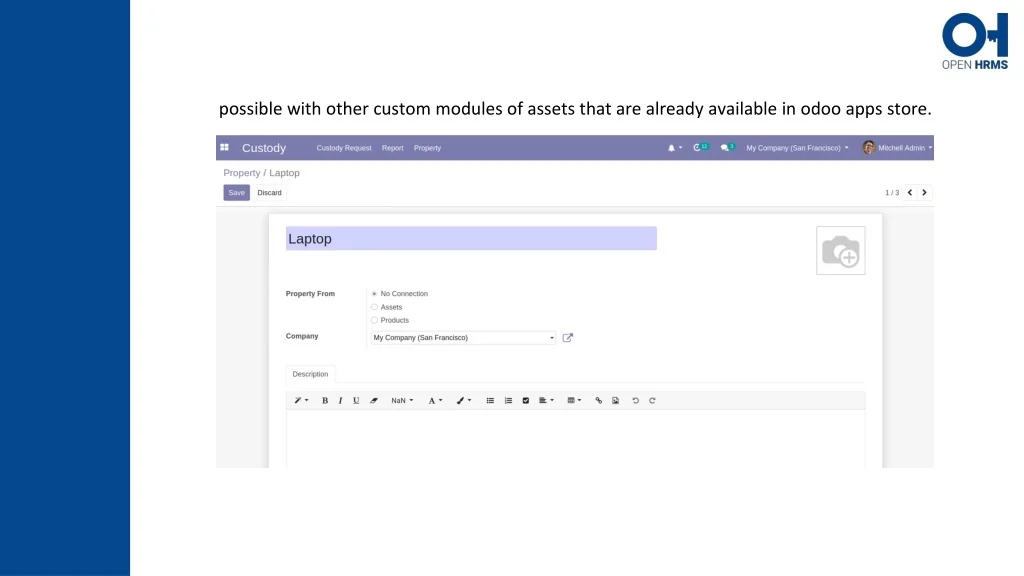Select the Assets radio option
The width and height of the screenshot is (1024, 576).
pyautogui.click(x=374, y=307)
